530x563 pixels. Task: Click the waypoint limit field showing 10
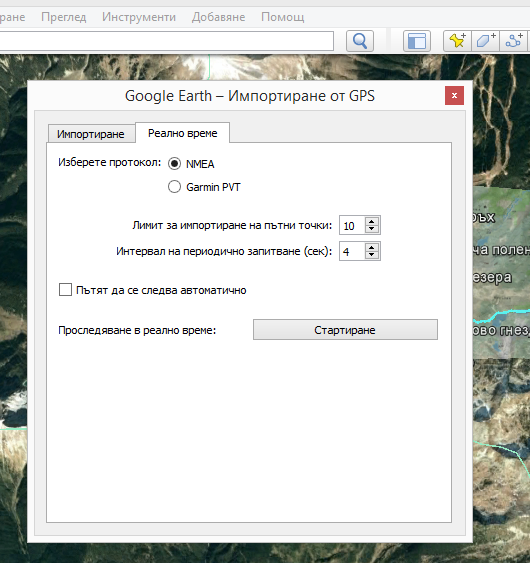tap(352, 225)
